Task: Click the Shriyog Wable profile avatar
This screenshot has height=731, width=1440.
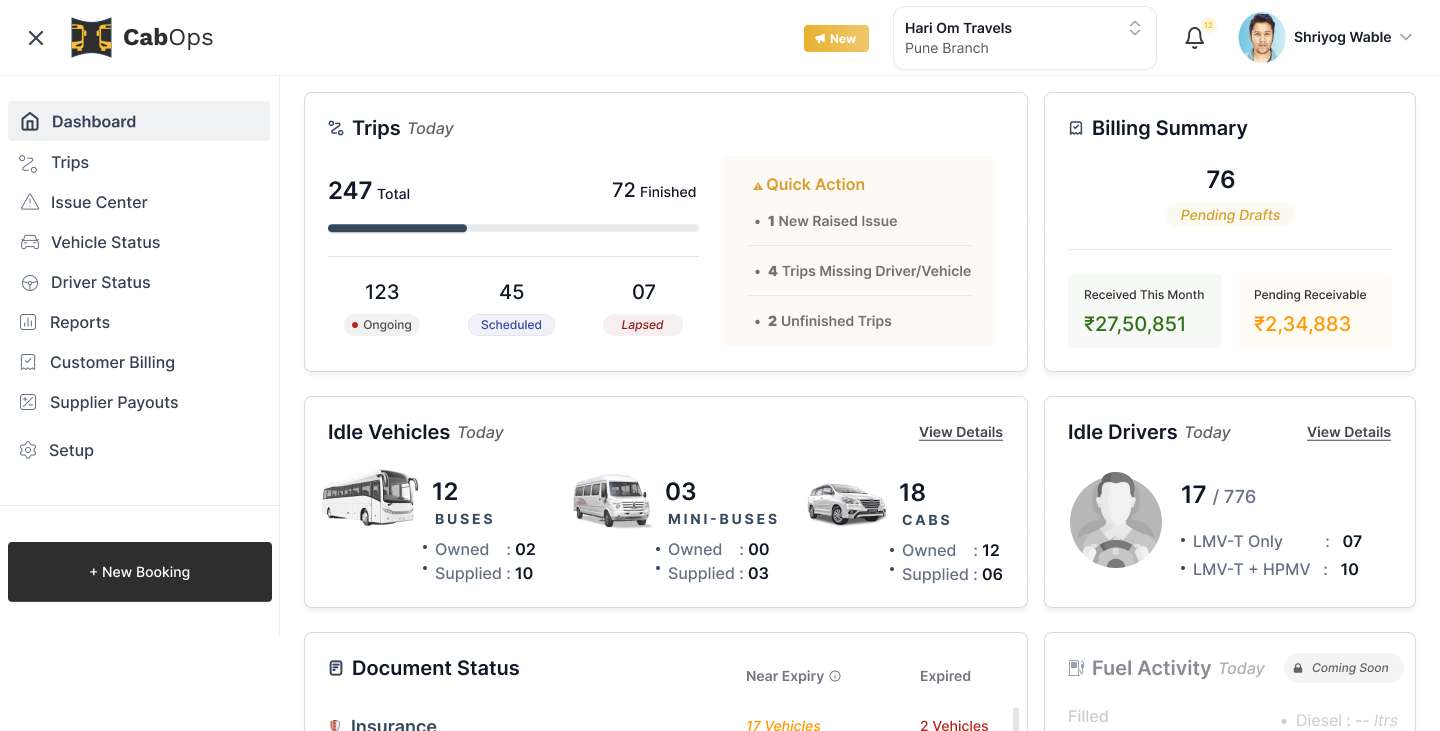Action: pyautogui.click(x=1261, y=38)
